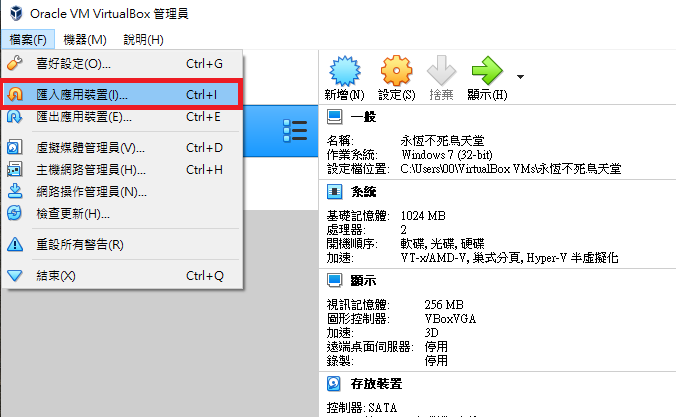Click the orange import appliance icon
This screenshot has height=417, width=676.
(15, 94)
